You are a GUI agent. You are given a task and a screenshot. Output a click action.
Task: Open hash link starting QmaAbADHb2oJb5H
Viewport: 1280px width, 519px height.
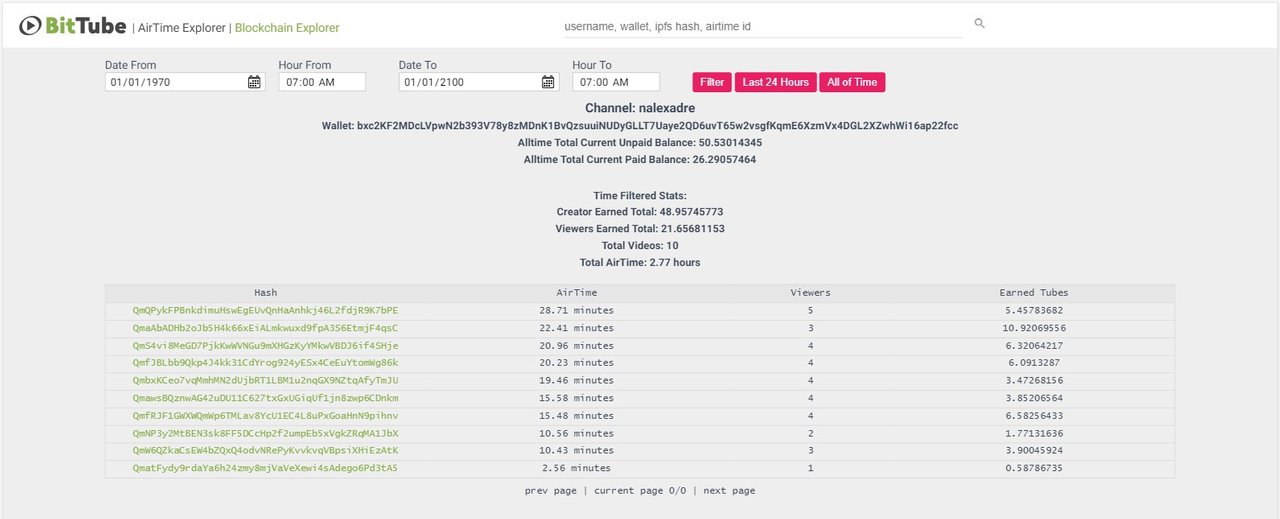point(265,328)
